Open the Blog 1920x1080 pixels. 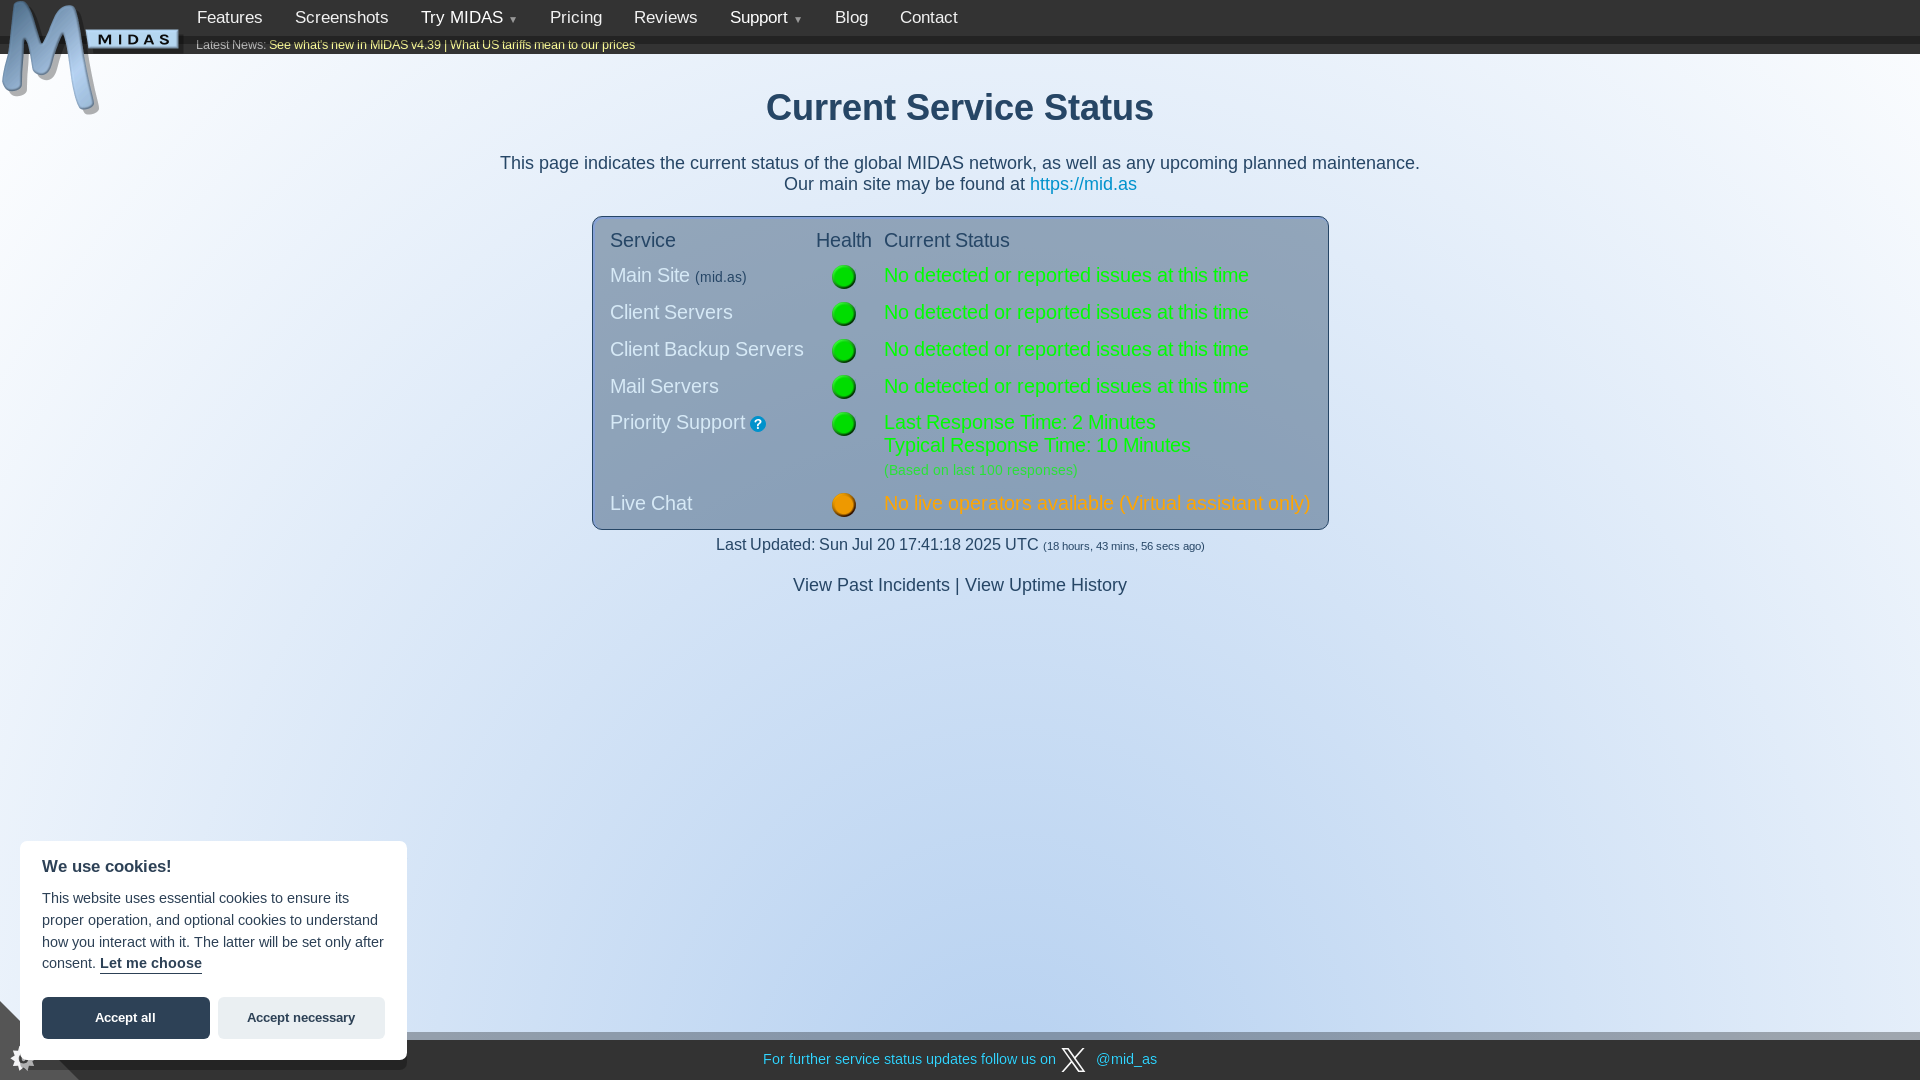851,18
